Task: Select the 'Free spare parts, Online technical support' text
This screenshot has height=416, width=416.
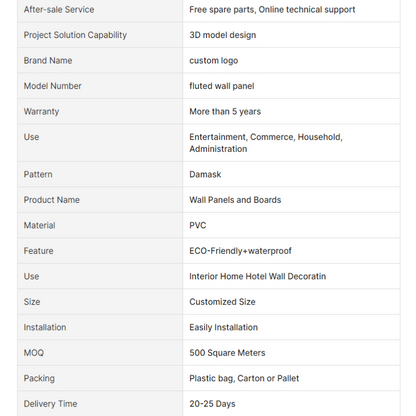Action: pos(272,10)
